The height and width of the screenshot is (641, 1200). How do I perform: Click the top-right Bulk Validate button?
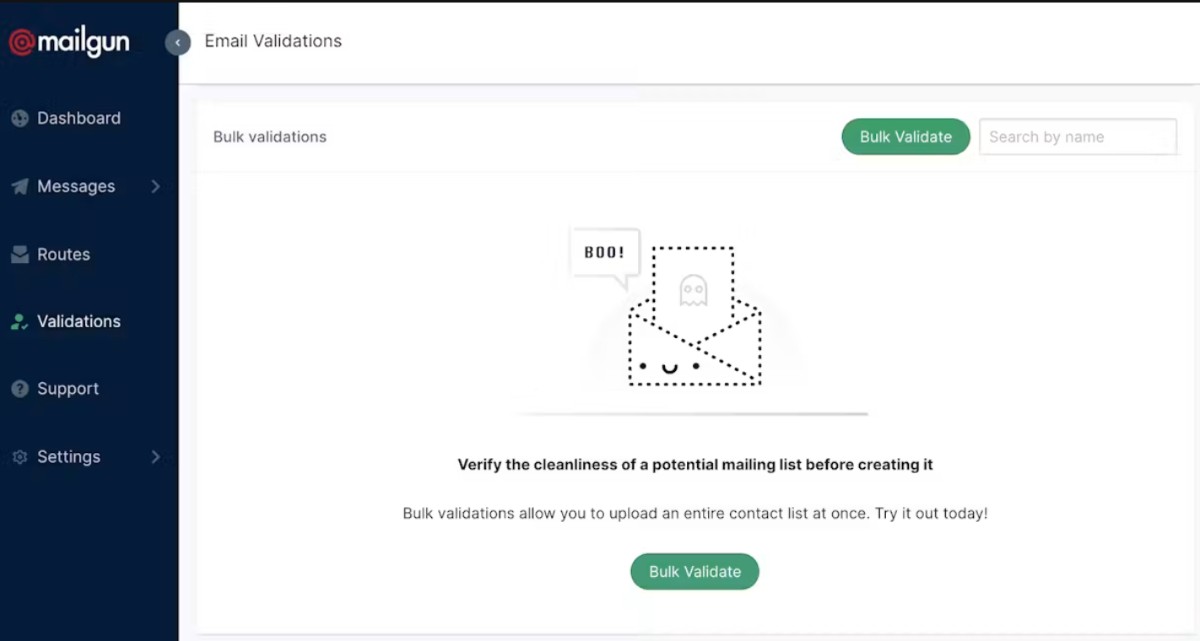906,137
